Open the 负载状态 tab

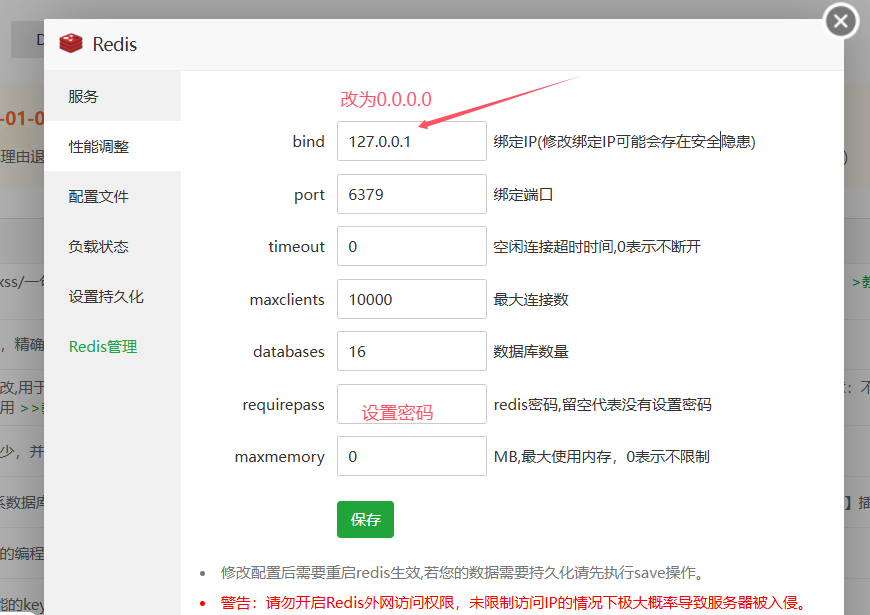(113, 246)
